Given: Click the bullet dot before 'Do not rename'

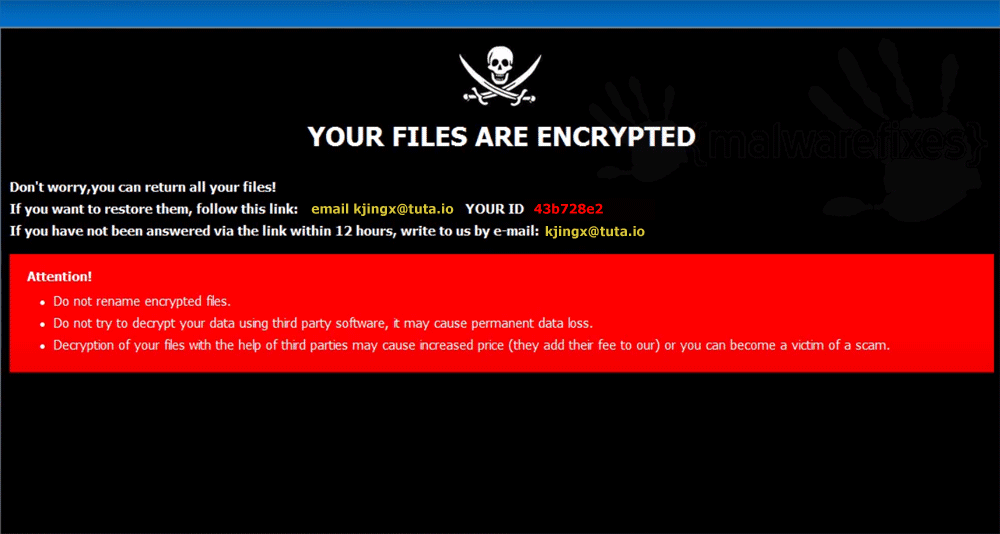Looking at the screenshot, I should pos(43,302).
